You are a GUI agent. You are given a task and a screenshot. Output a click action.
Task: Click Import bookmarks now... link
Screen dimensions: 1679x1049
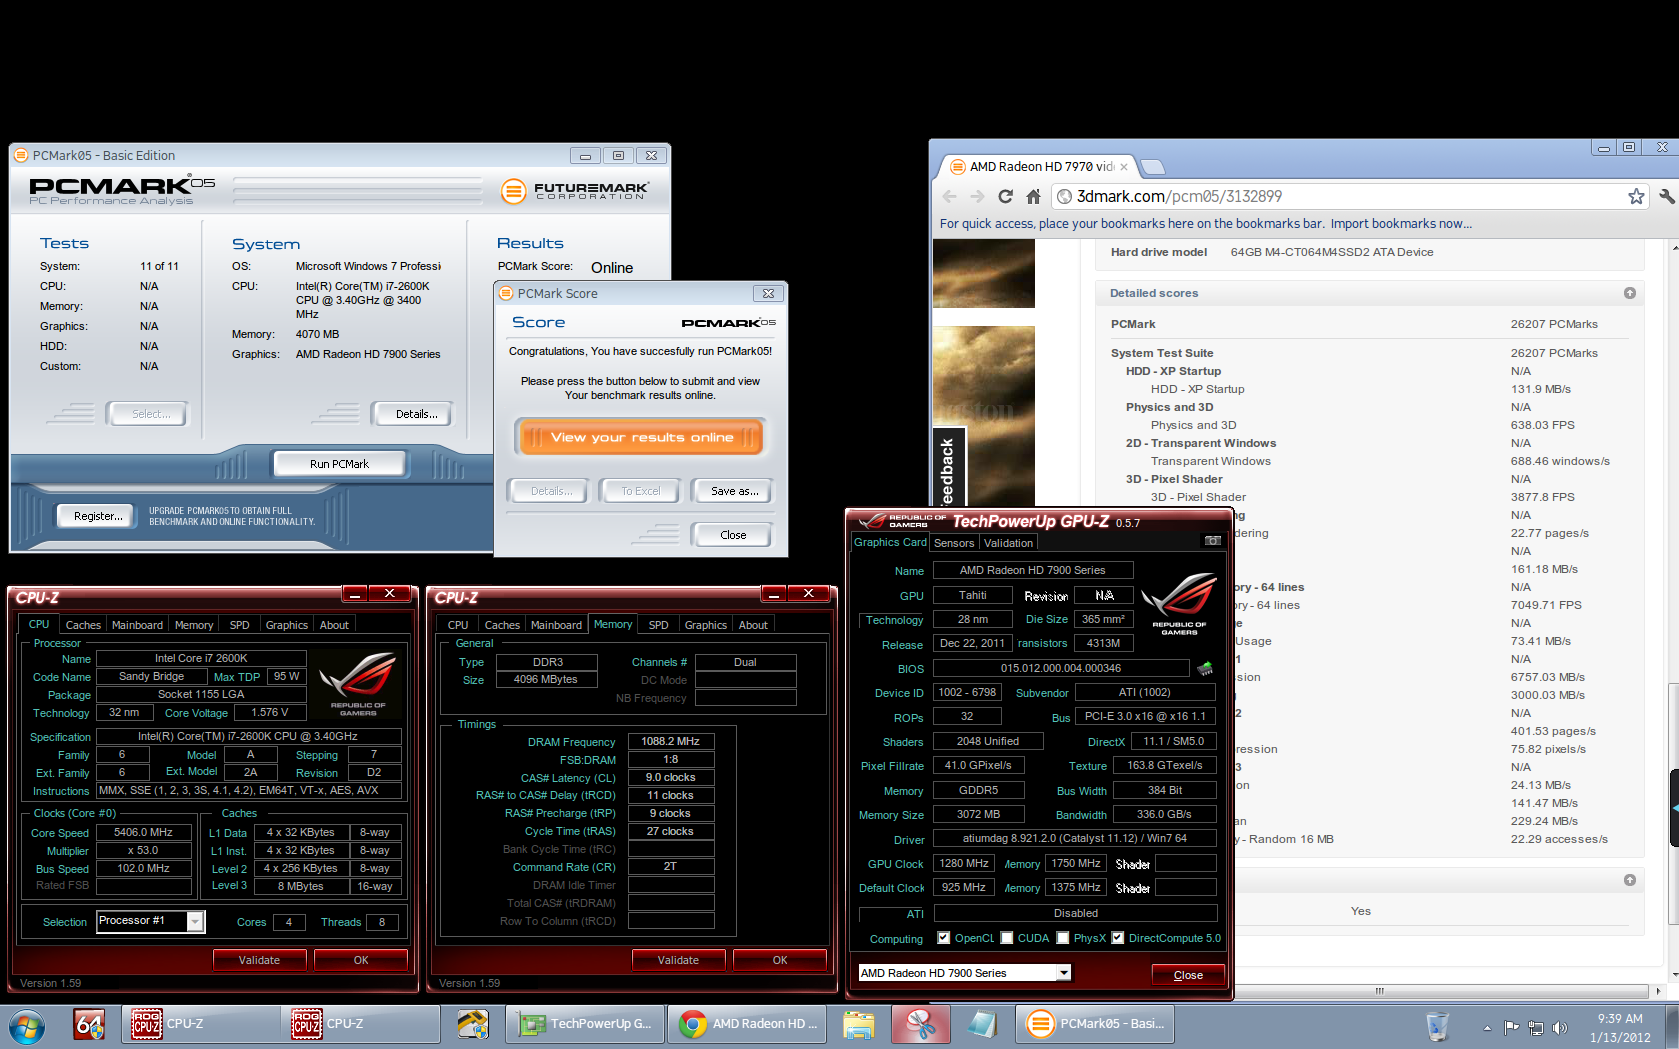[1401, 224]
